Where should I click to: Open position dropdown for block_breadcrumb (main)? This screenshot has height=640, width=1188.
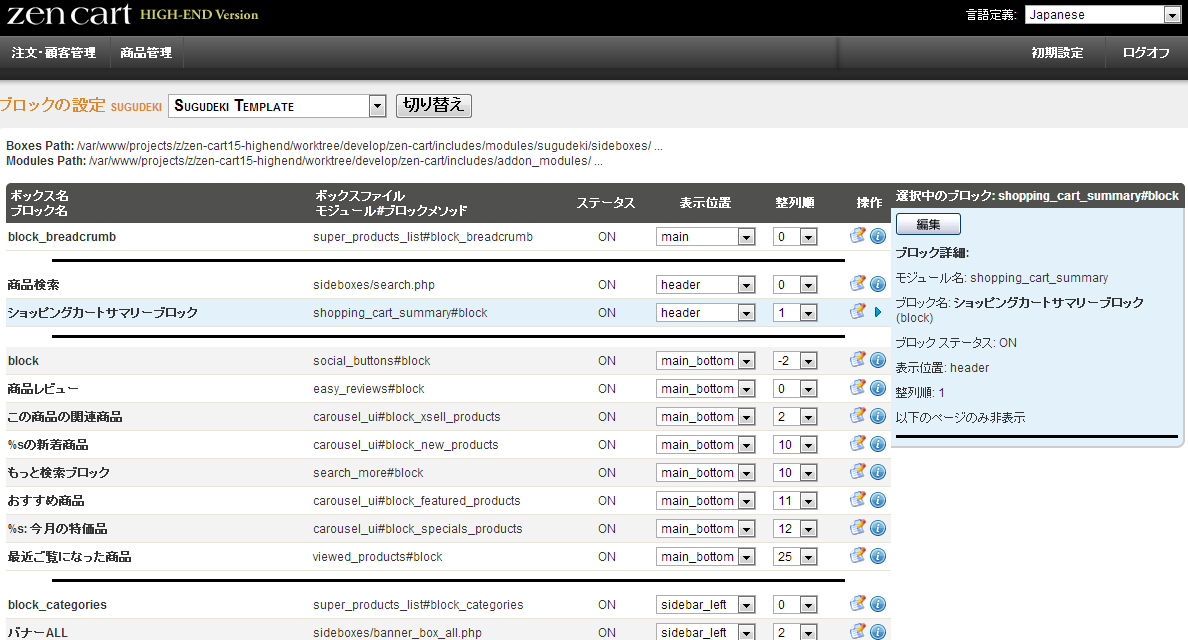745,237
